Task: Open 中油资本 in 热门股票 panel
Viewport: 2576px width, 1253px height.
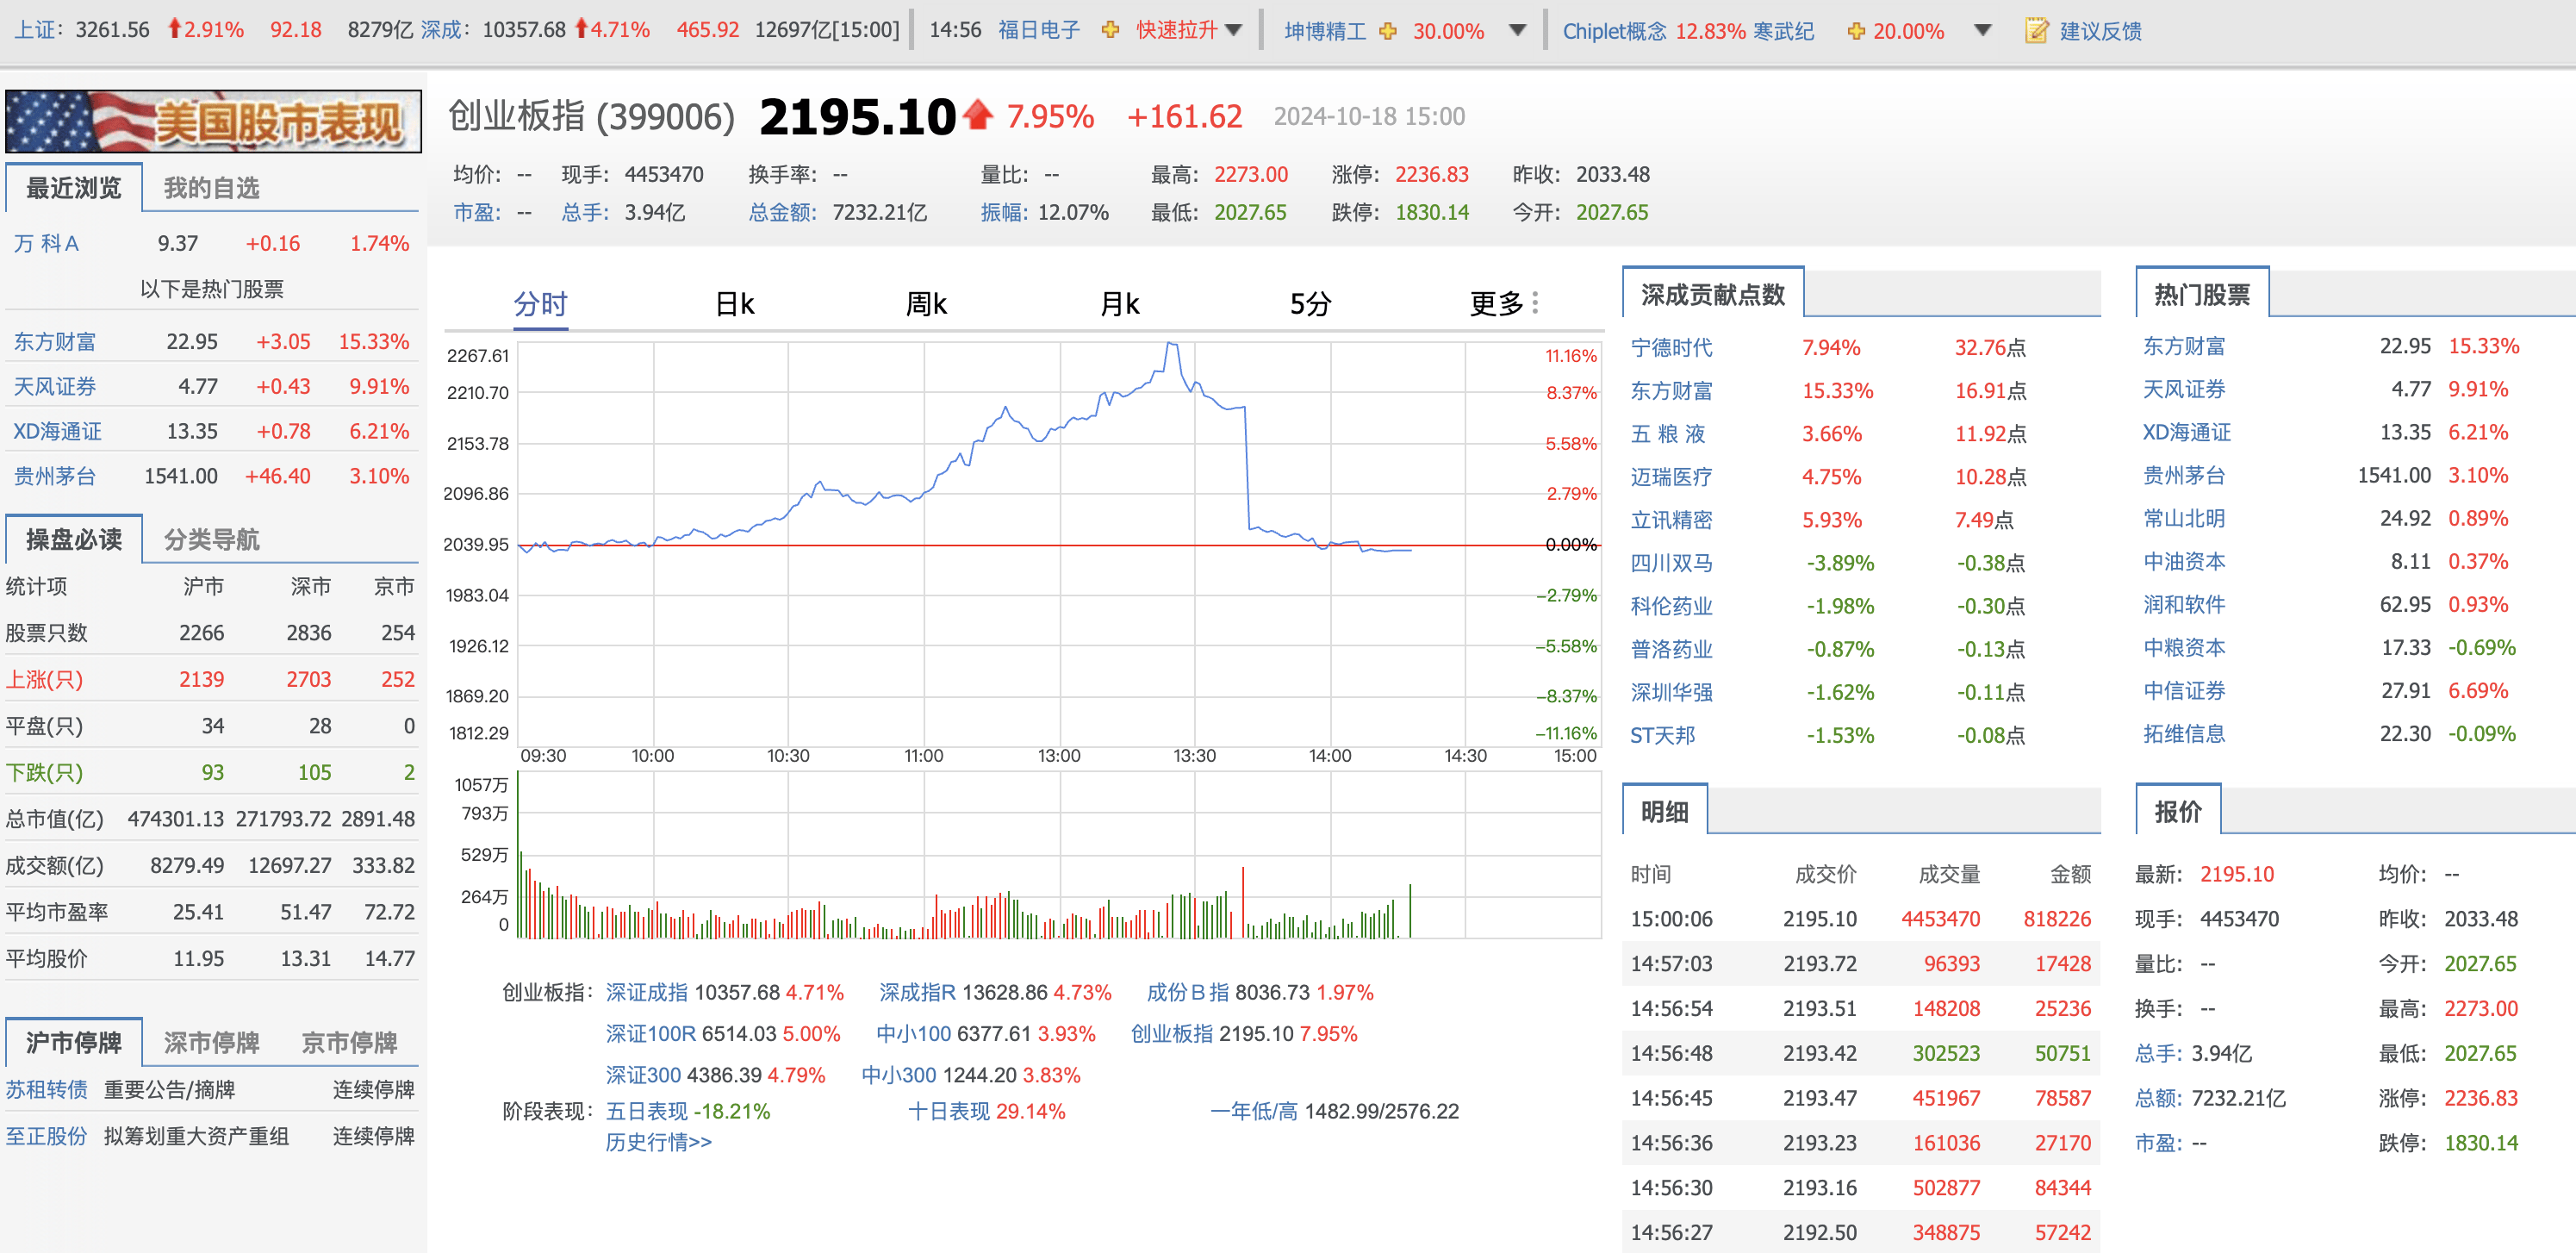Action: point(2184,561)
